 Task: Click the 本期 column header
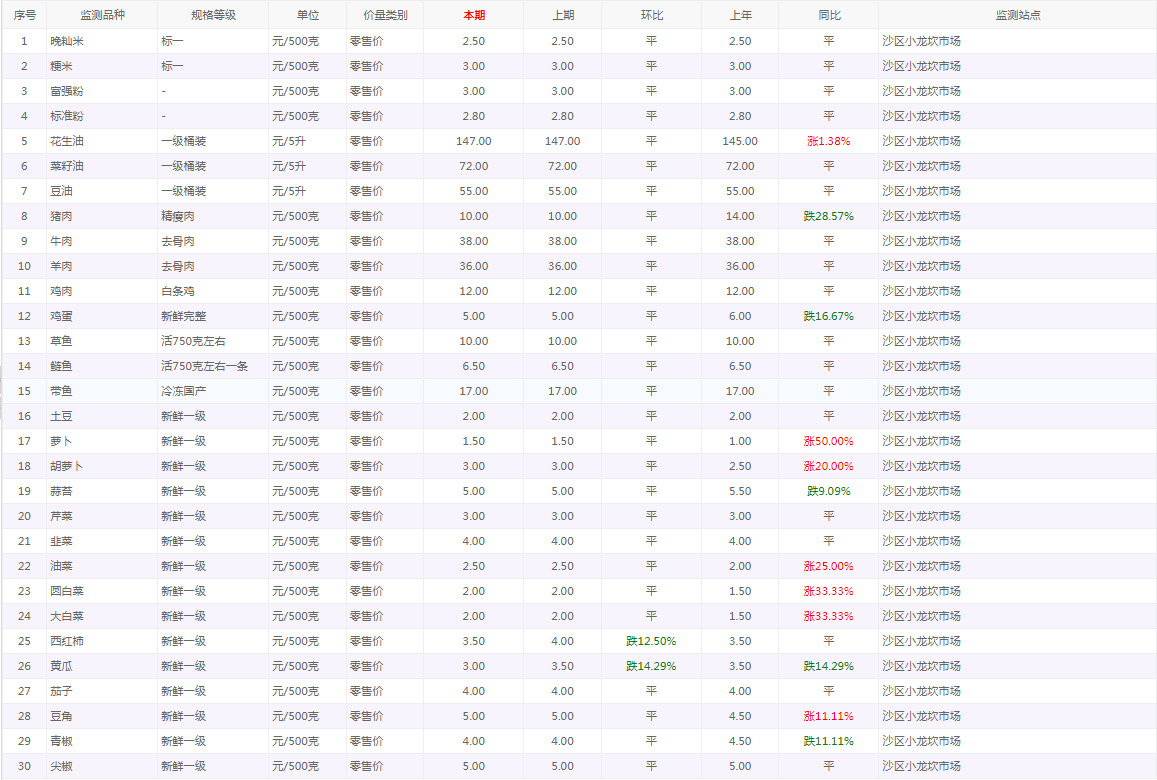474,15
